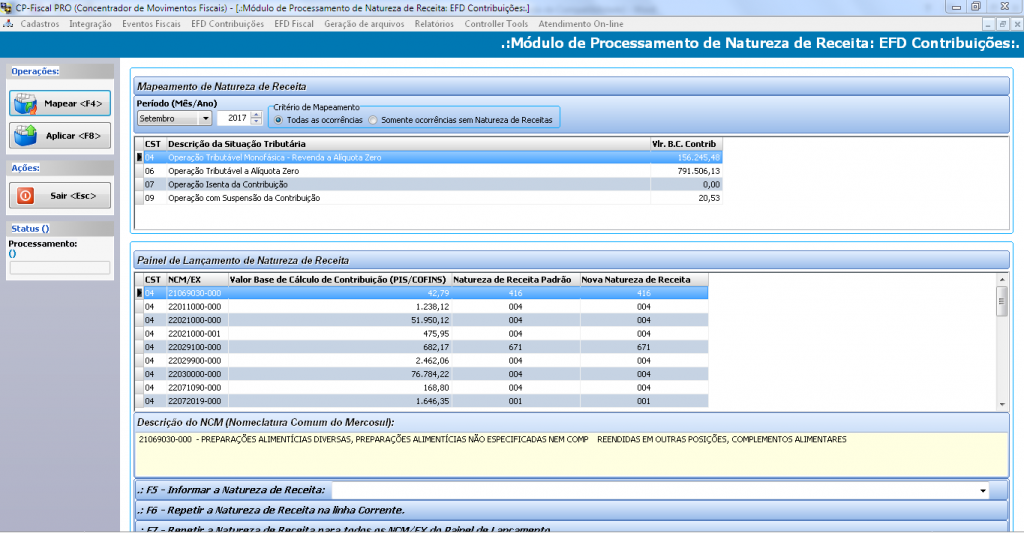This screenshot has width=1024, height=533.
Task: Select row 'Operação com Suspensão da Contribuição'
Action: [x=429, y=198]
